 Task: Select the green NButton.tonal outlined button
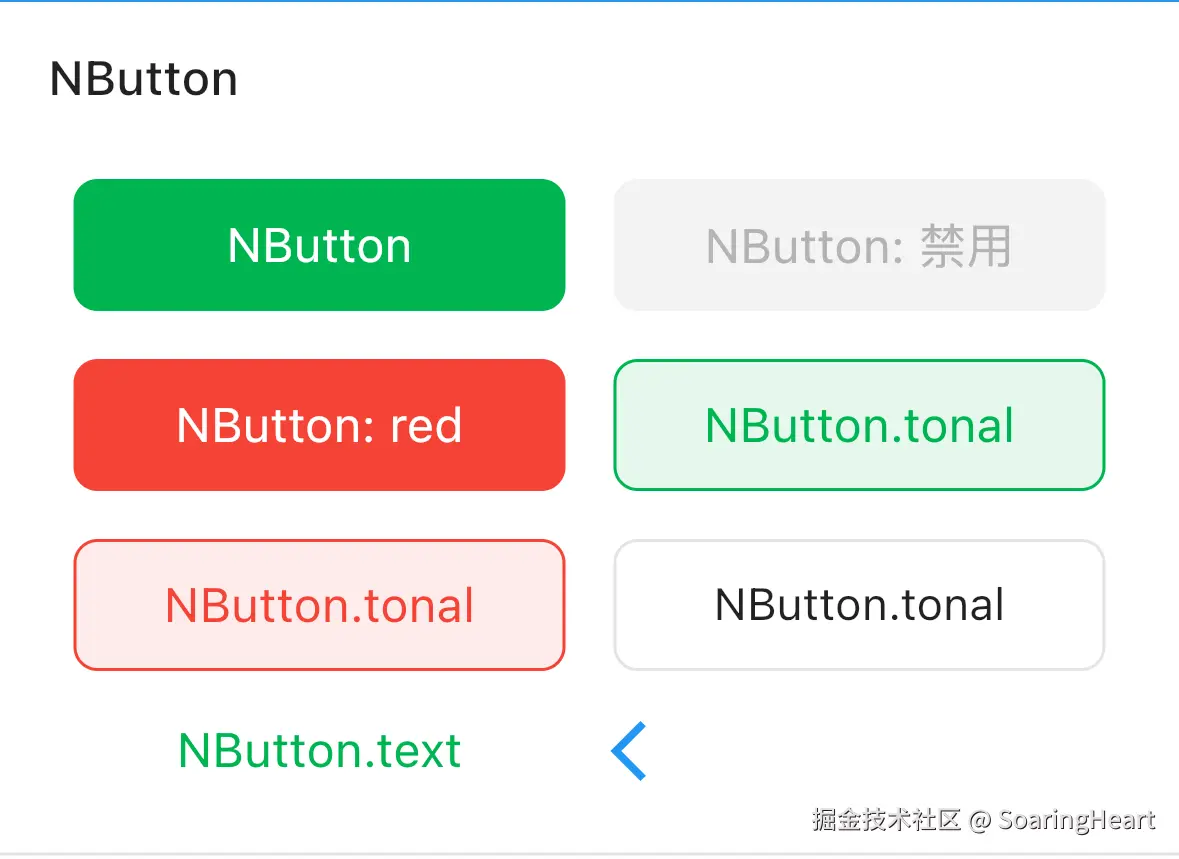(859, 425)
